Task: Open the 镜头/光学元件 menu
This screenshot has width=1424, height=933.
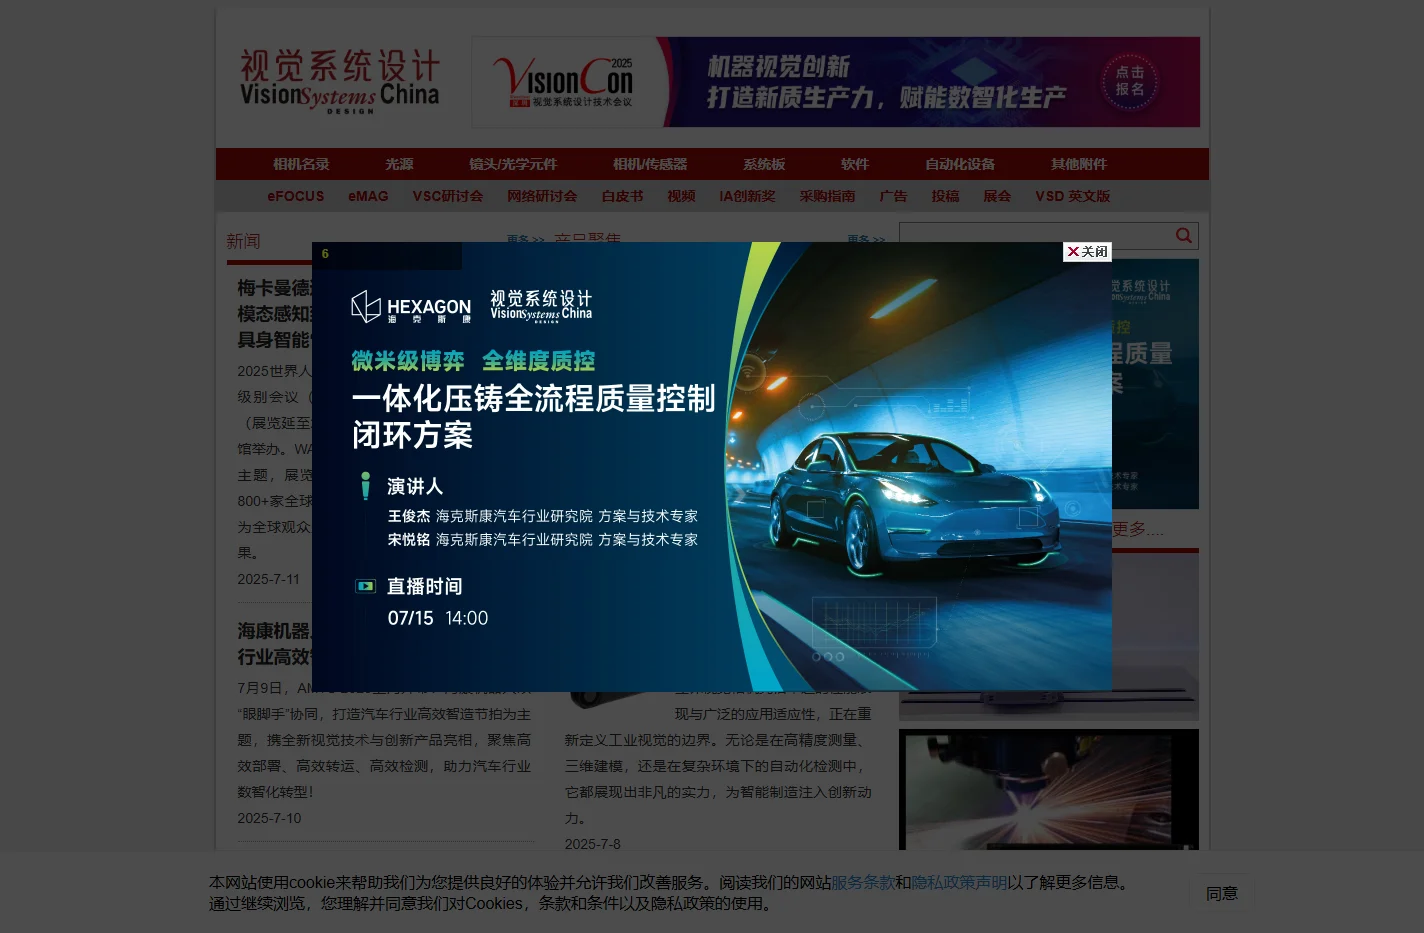Action: (x=513, y=164)
